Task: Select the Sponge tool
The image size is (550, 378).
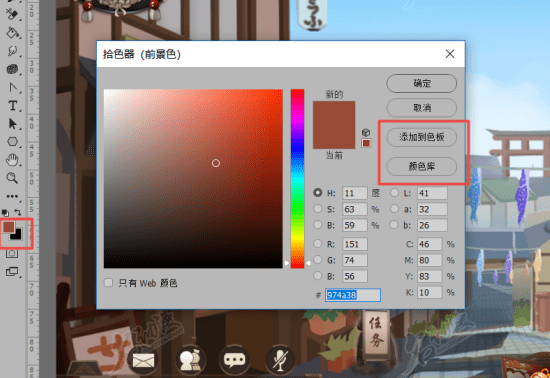Action: [x=12, y=69]
